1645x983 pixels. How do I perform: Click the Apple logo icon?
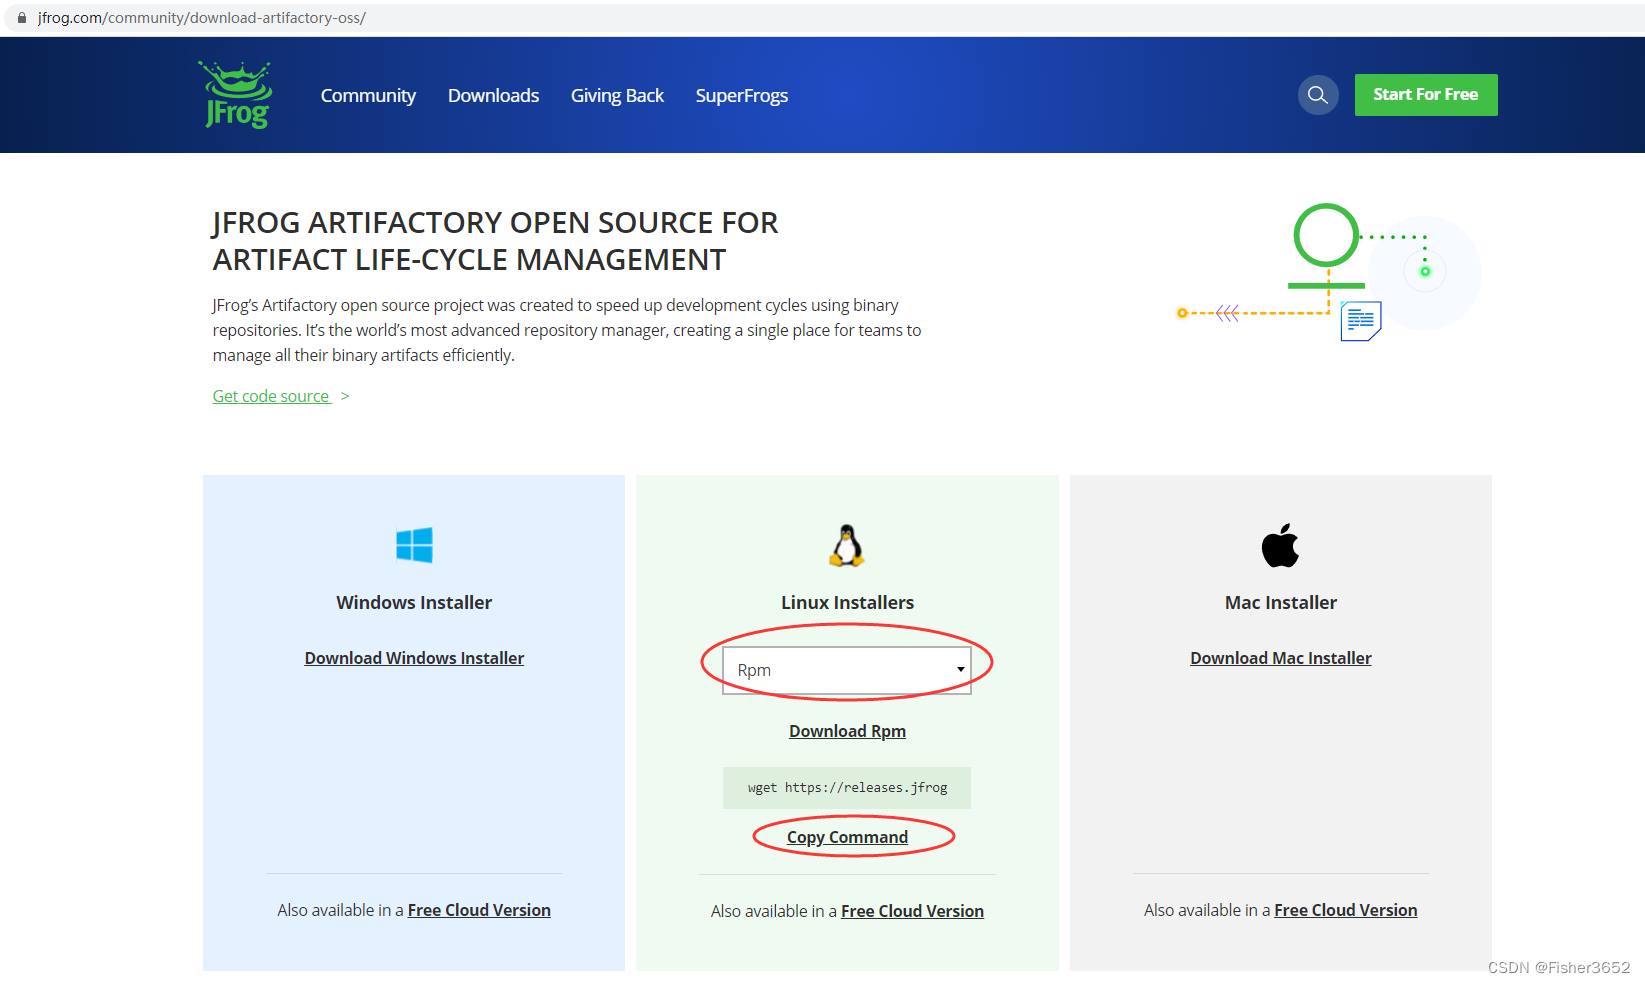click(x=1280, y=545)
